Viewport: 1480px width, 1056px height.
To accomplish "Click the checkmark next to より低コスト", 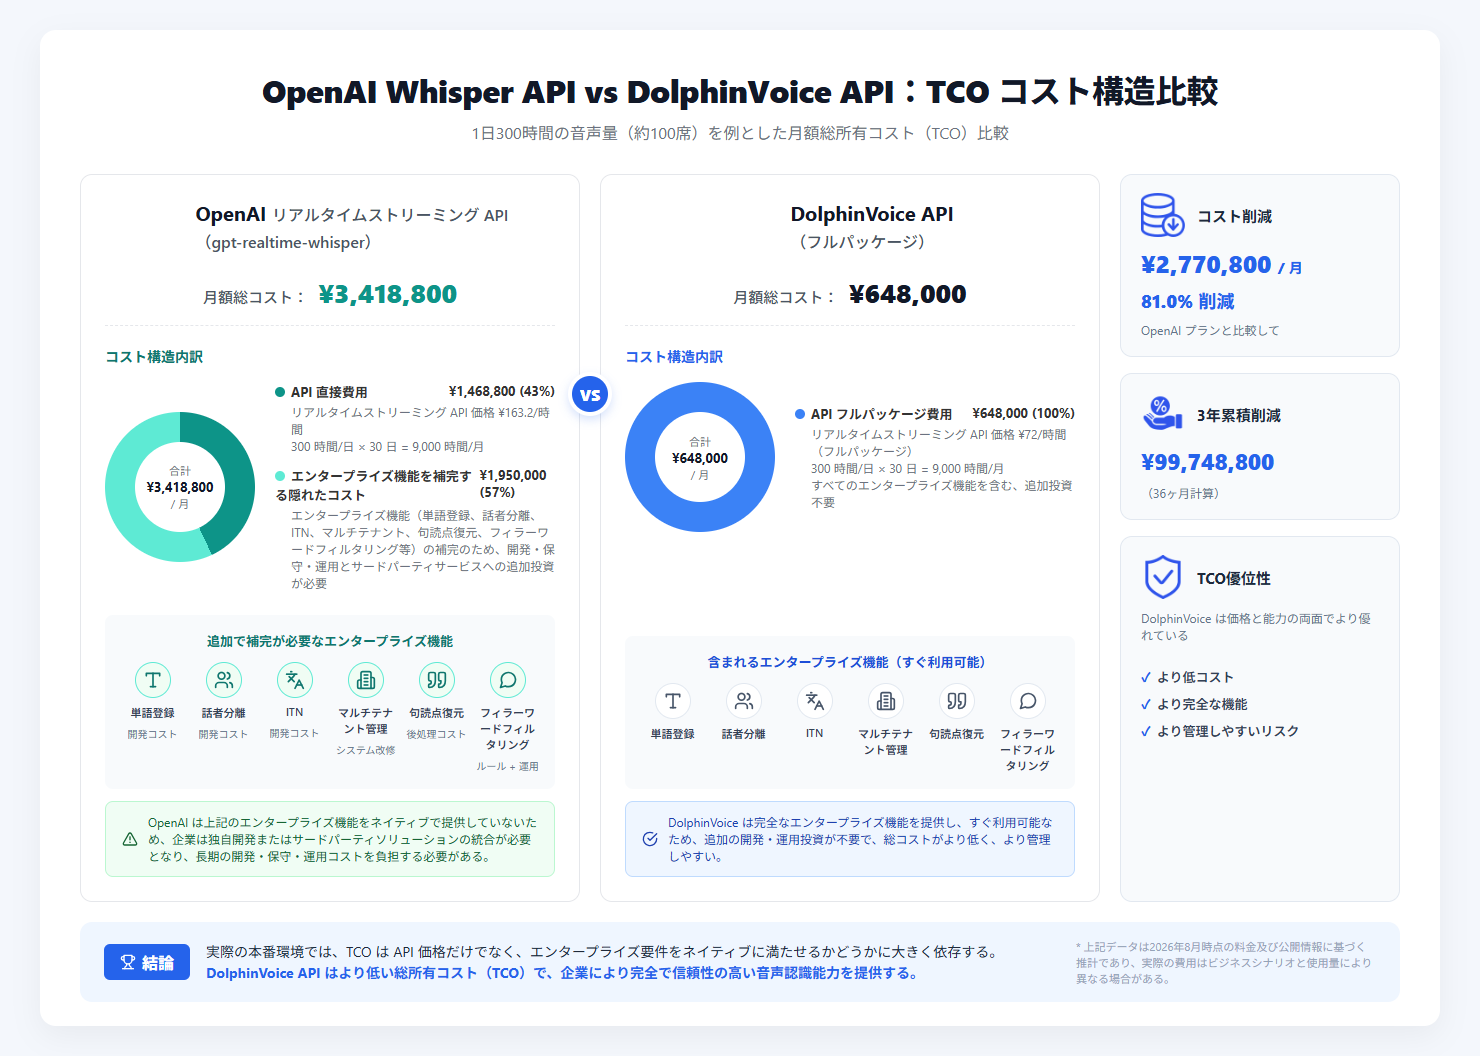I will (x=1146, y=677).
